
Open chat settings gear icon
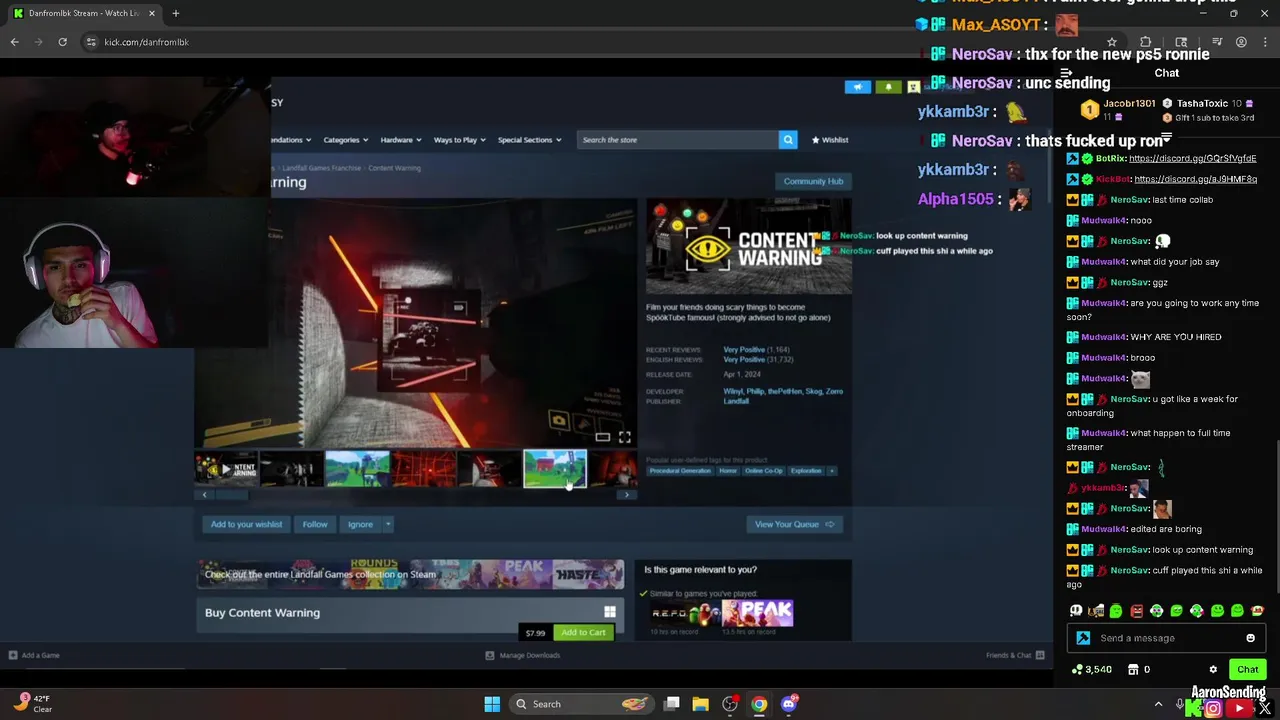point(1213,669)
